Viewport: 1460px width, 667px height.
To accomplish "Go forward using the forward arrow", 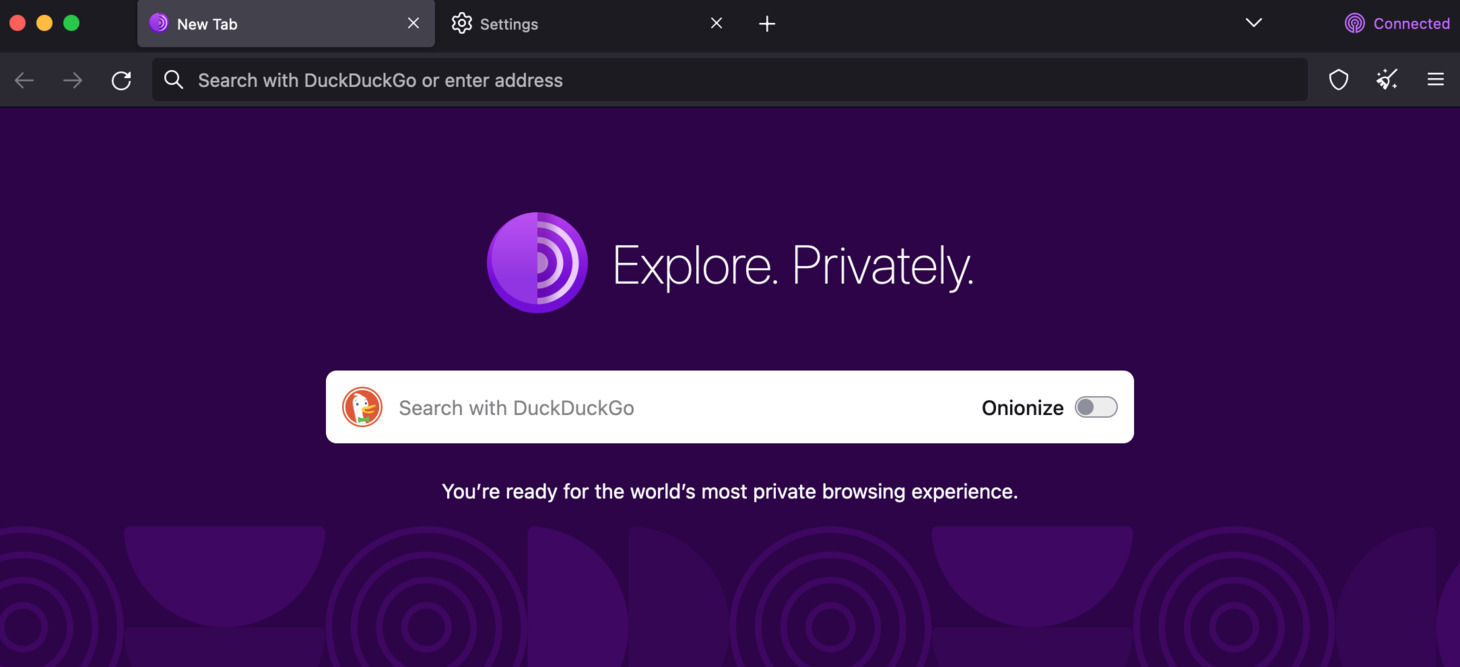I will coord(72,80).
